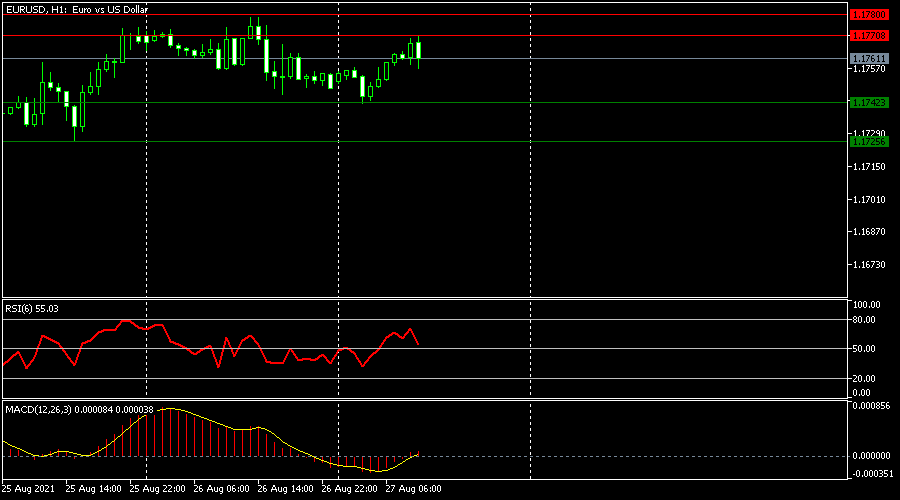This screenshot has width=900, height=500.
Task: Click the 26 Aug 14:00 time label
Action: click(x=285, y=489)
